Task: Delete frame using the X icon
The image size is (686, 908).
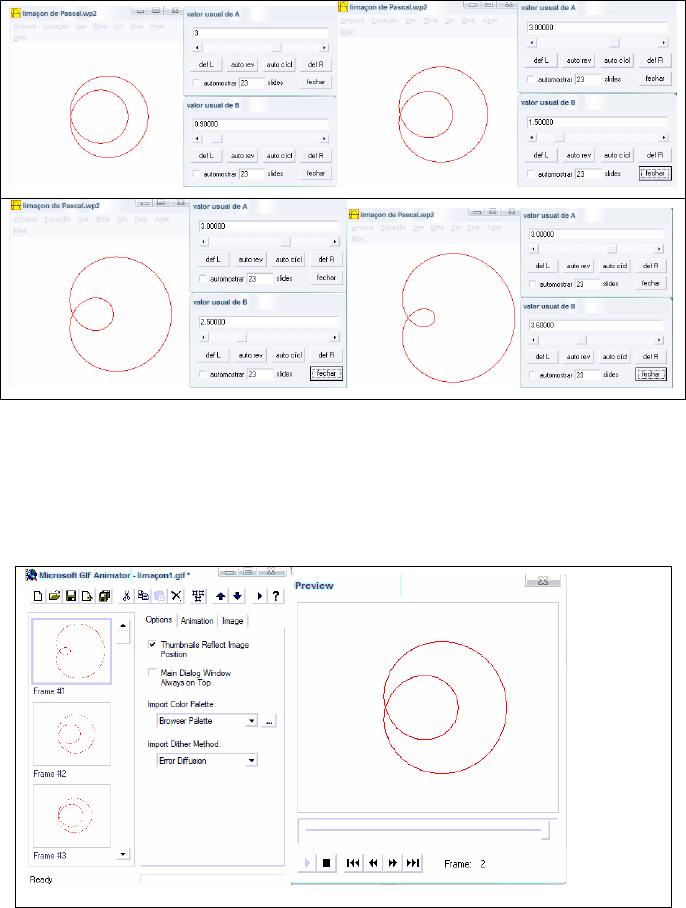Action: click(176, 596)
